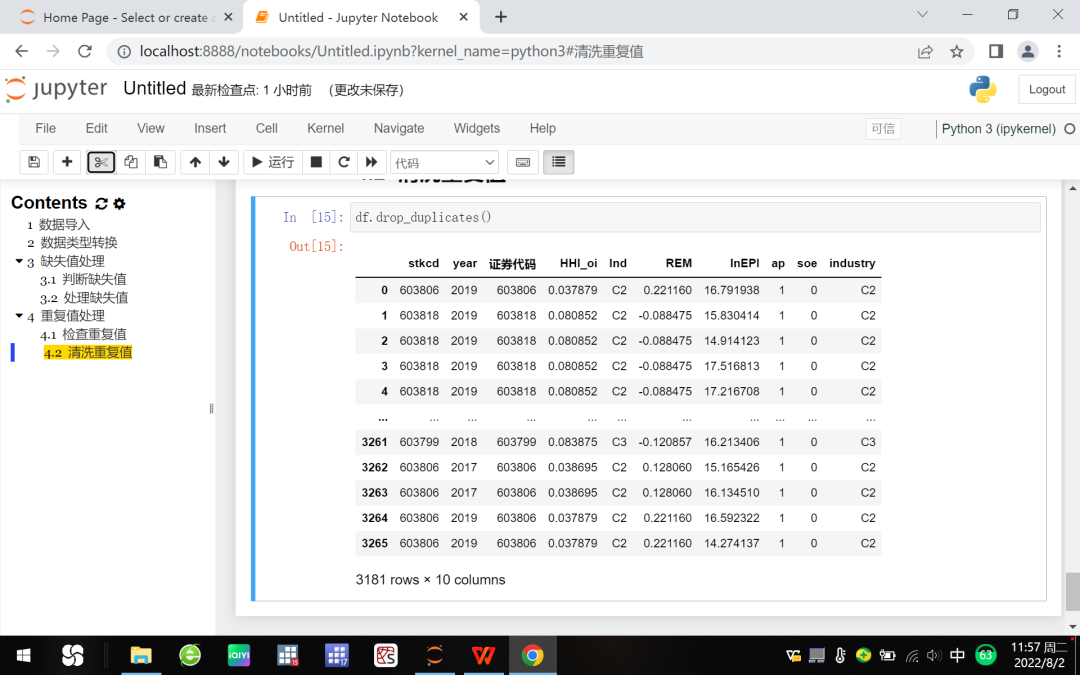1080x675 pixels.
Task: Open the File menu
Action: click(x=45, y=128)
